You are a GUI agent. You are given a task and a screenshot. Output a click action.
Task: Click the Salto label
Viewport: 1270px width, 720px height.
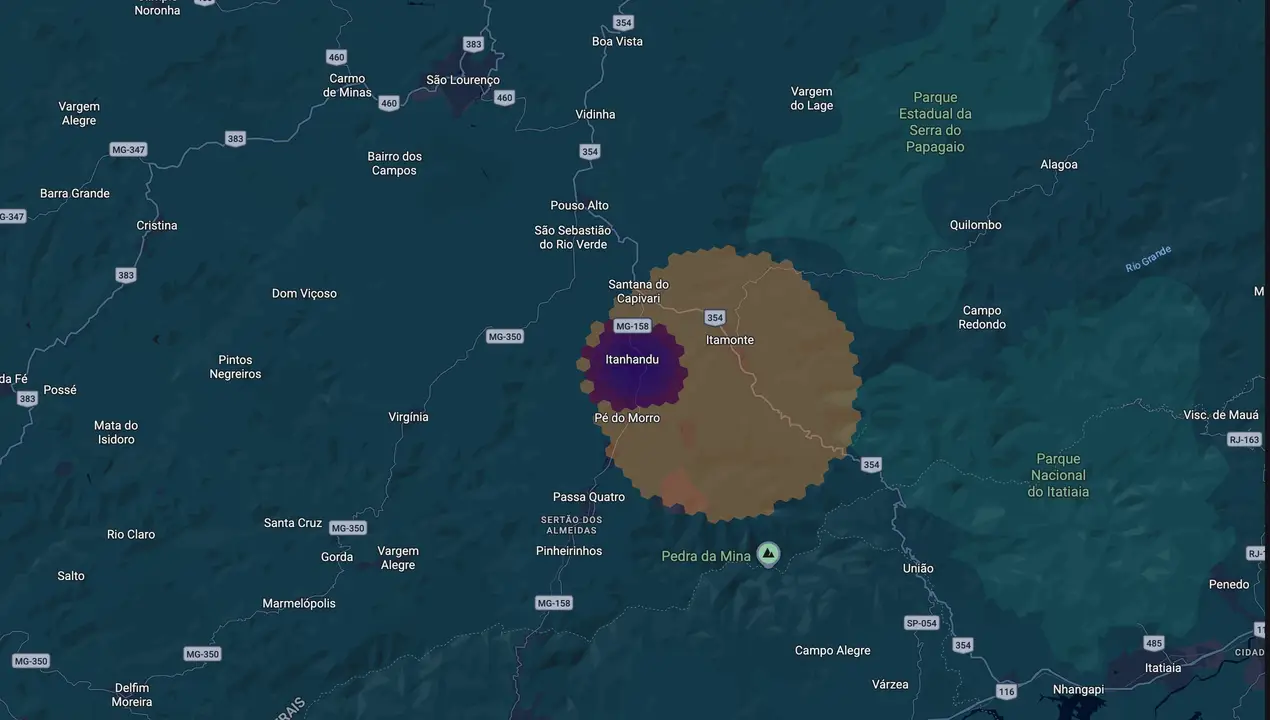click(x=71, y=576)
